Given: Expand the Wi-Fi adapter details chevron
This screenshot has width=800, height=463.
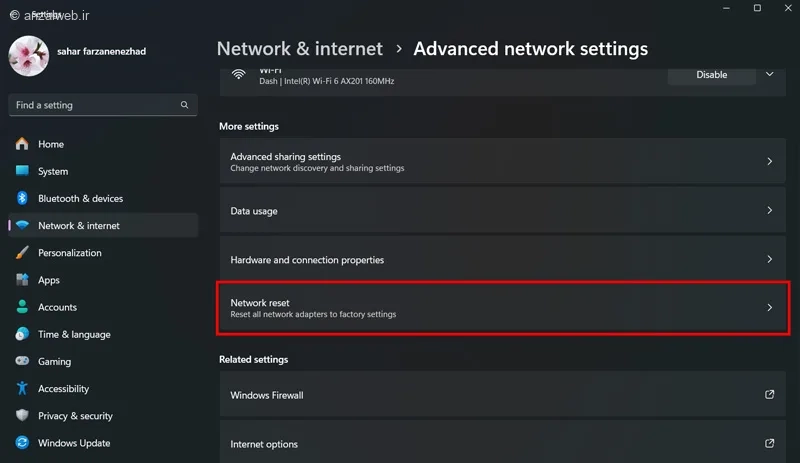Looking at the screenshot, I should pyautogui.click(x=769, y=74).
